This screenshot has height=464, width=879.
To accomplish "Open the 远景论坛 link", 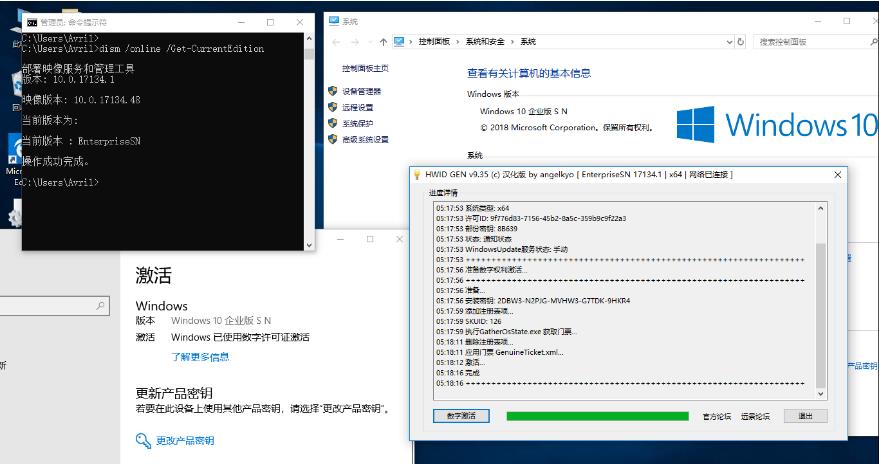I will coord(755,416).
